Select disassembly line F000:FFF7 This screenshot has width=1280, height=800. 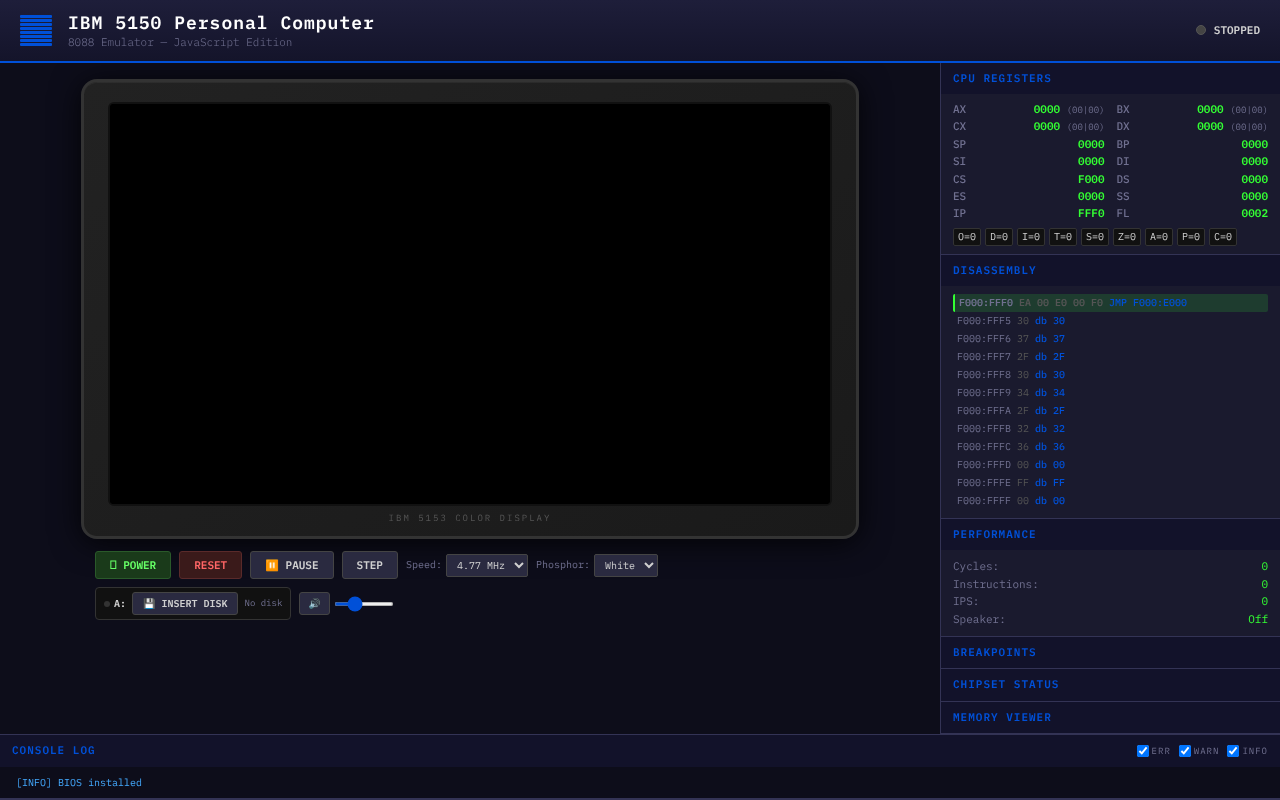pos(1110,357)
